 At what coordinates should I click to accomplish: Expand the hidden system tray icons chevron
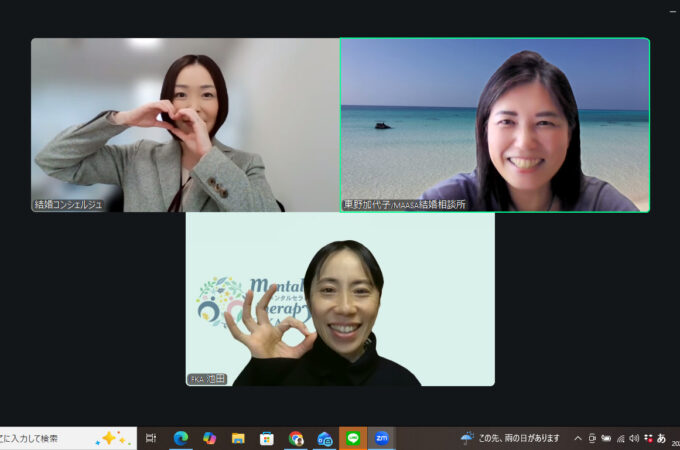pos(577,438)
